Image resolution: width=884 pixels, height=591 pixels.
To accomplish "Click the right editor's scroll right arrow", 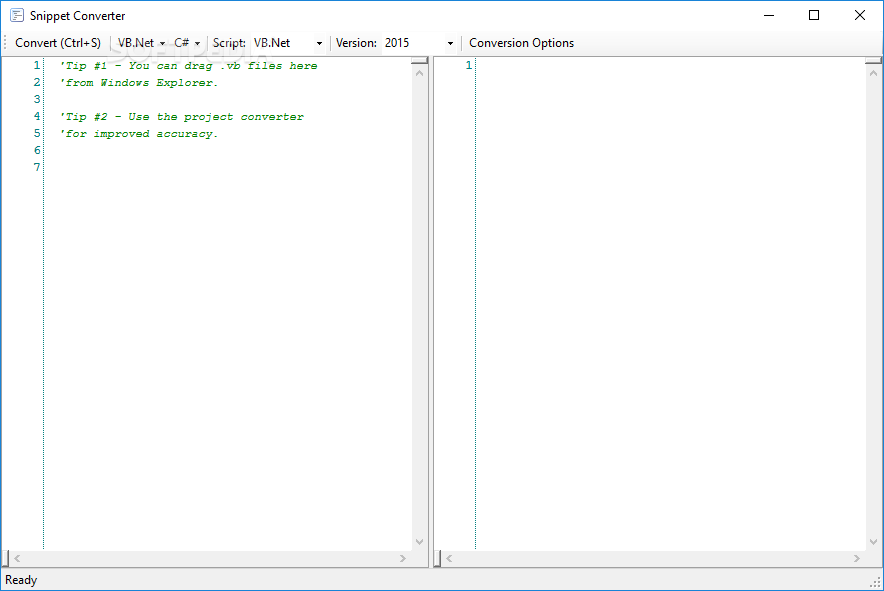I will click(857, 558).
